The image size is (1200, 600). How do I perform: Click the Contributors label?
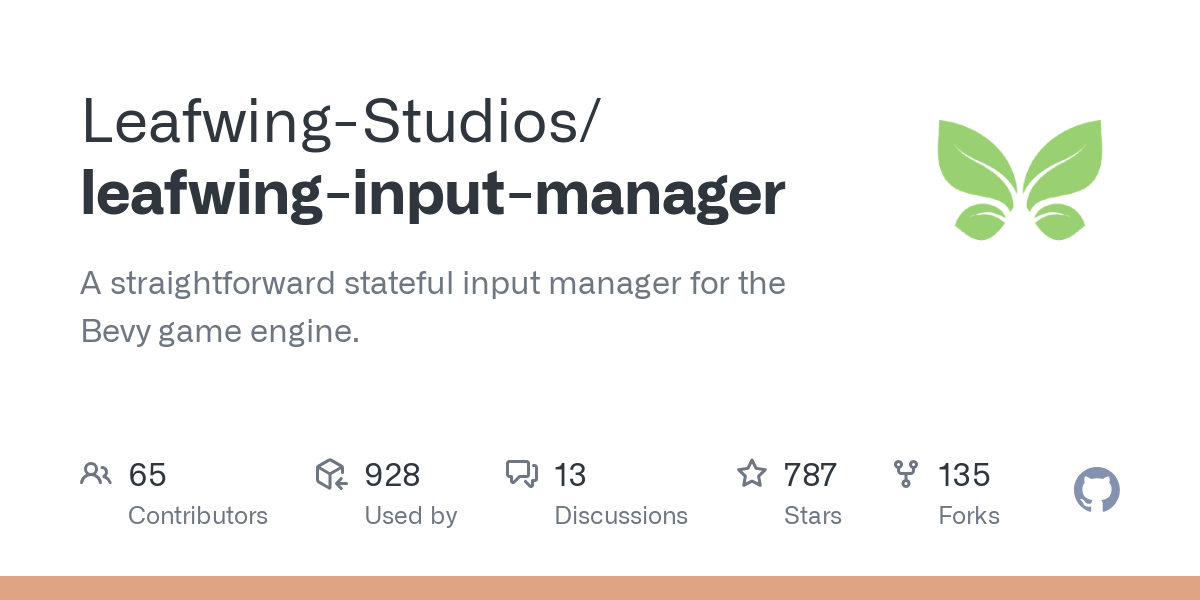coord(198,516)
